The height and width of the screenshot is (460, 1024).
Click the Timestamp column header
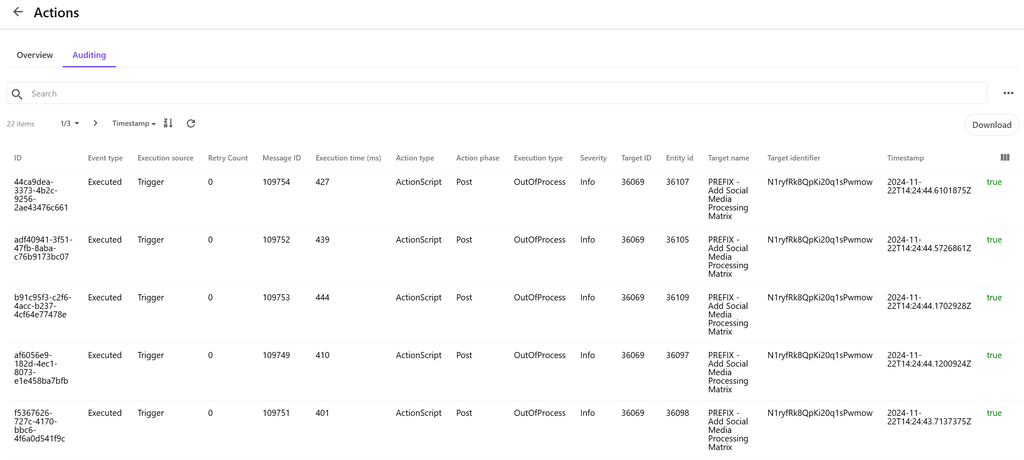[905, 158]
